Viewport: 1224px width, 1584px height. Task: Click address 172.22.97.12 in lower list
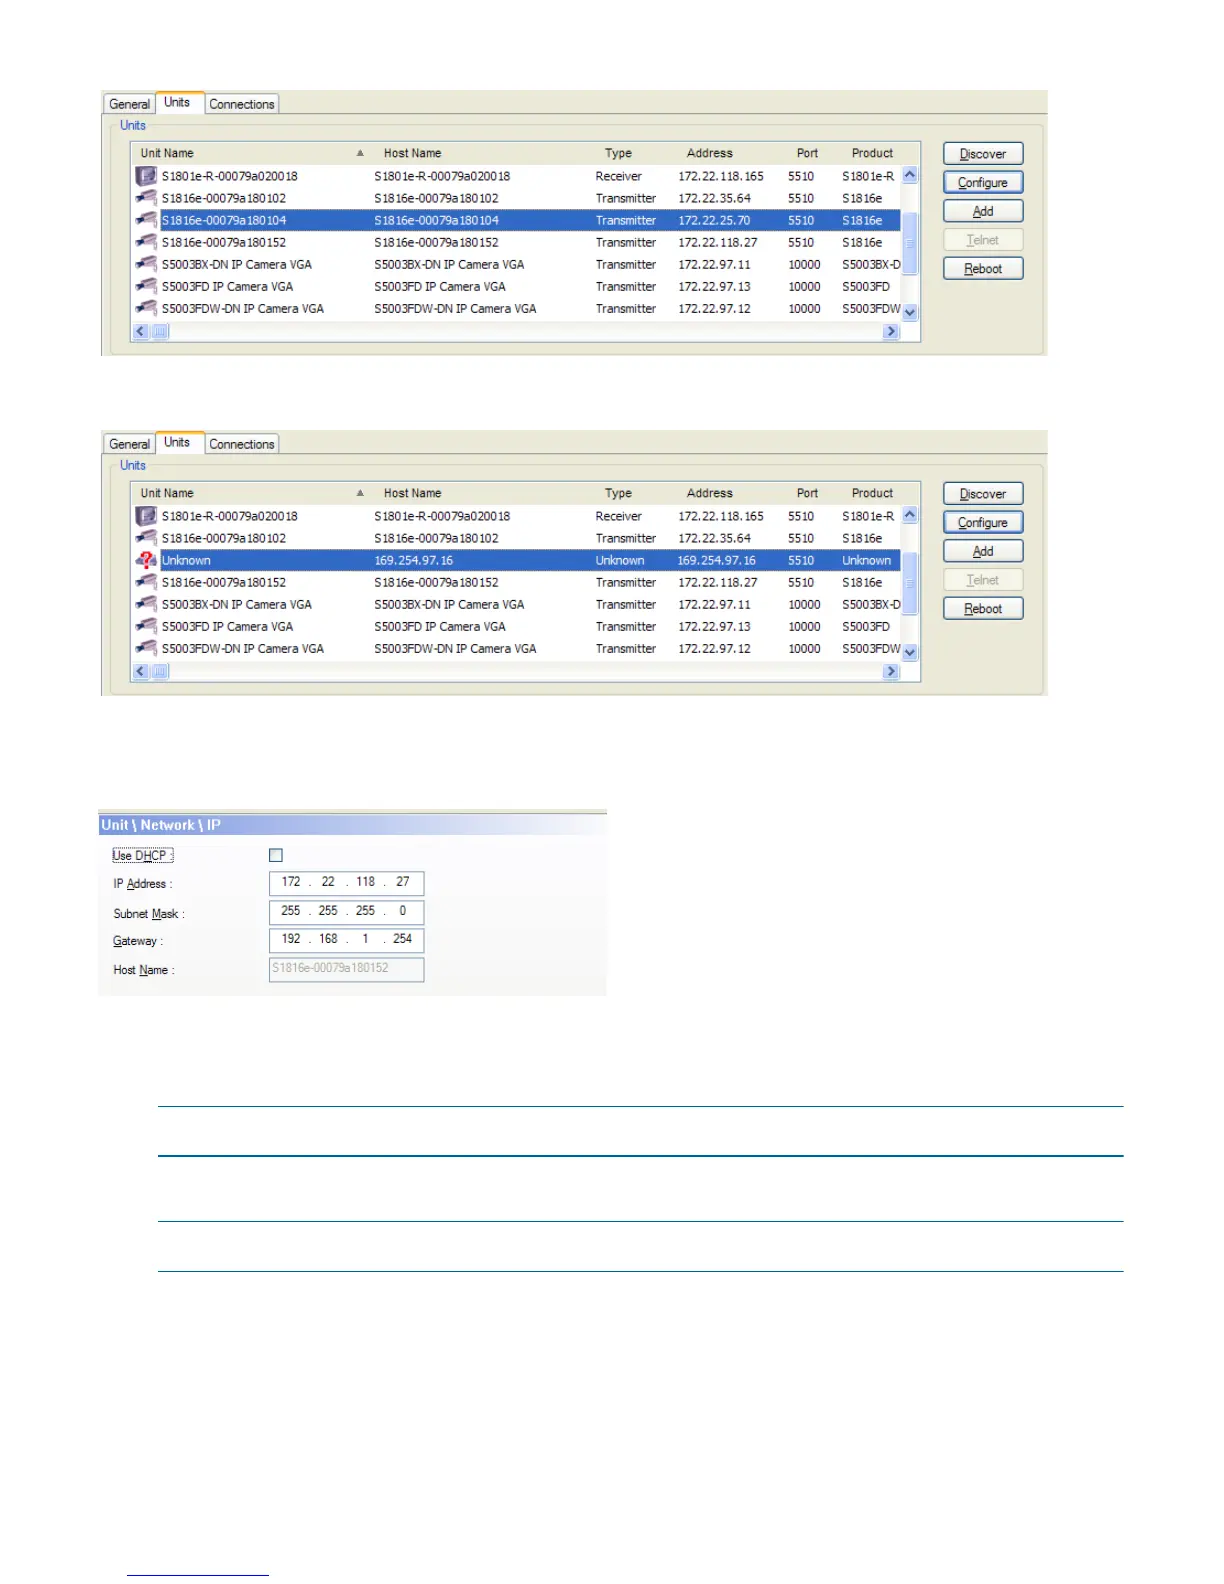(714, 648)
